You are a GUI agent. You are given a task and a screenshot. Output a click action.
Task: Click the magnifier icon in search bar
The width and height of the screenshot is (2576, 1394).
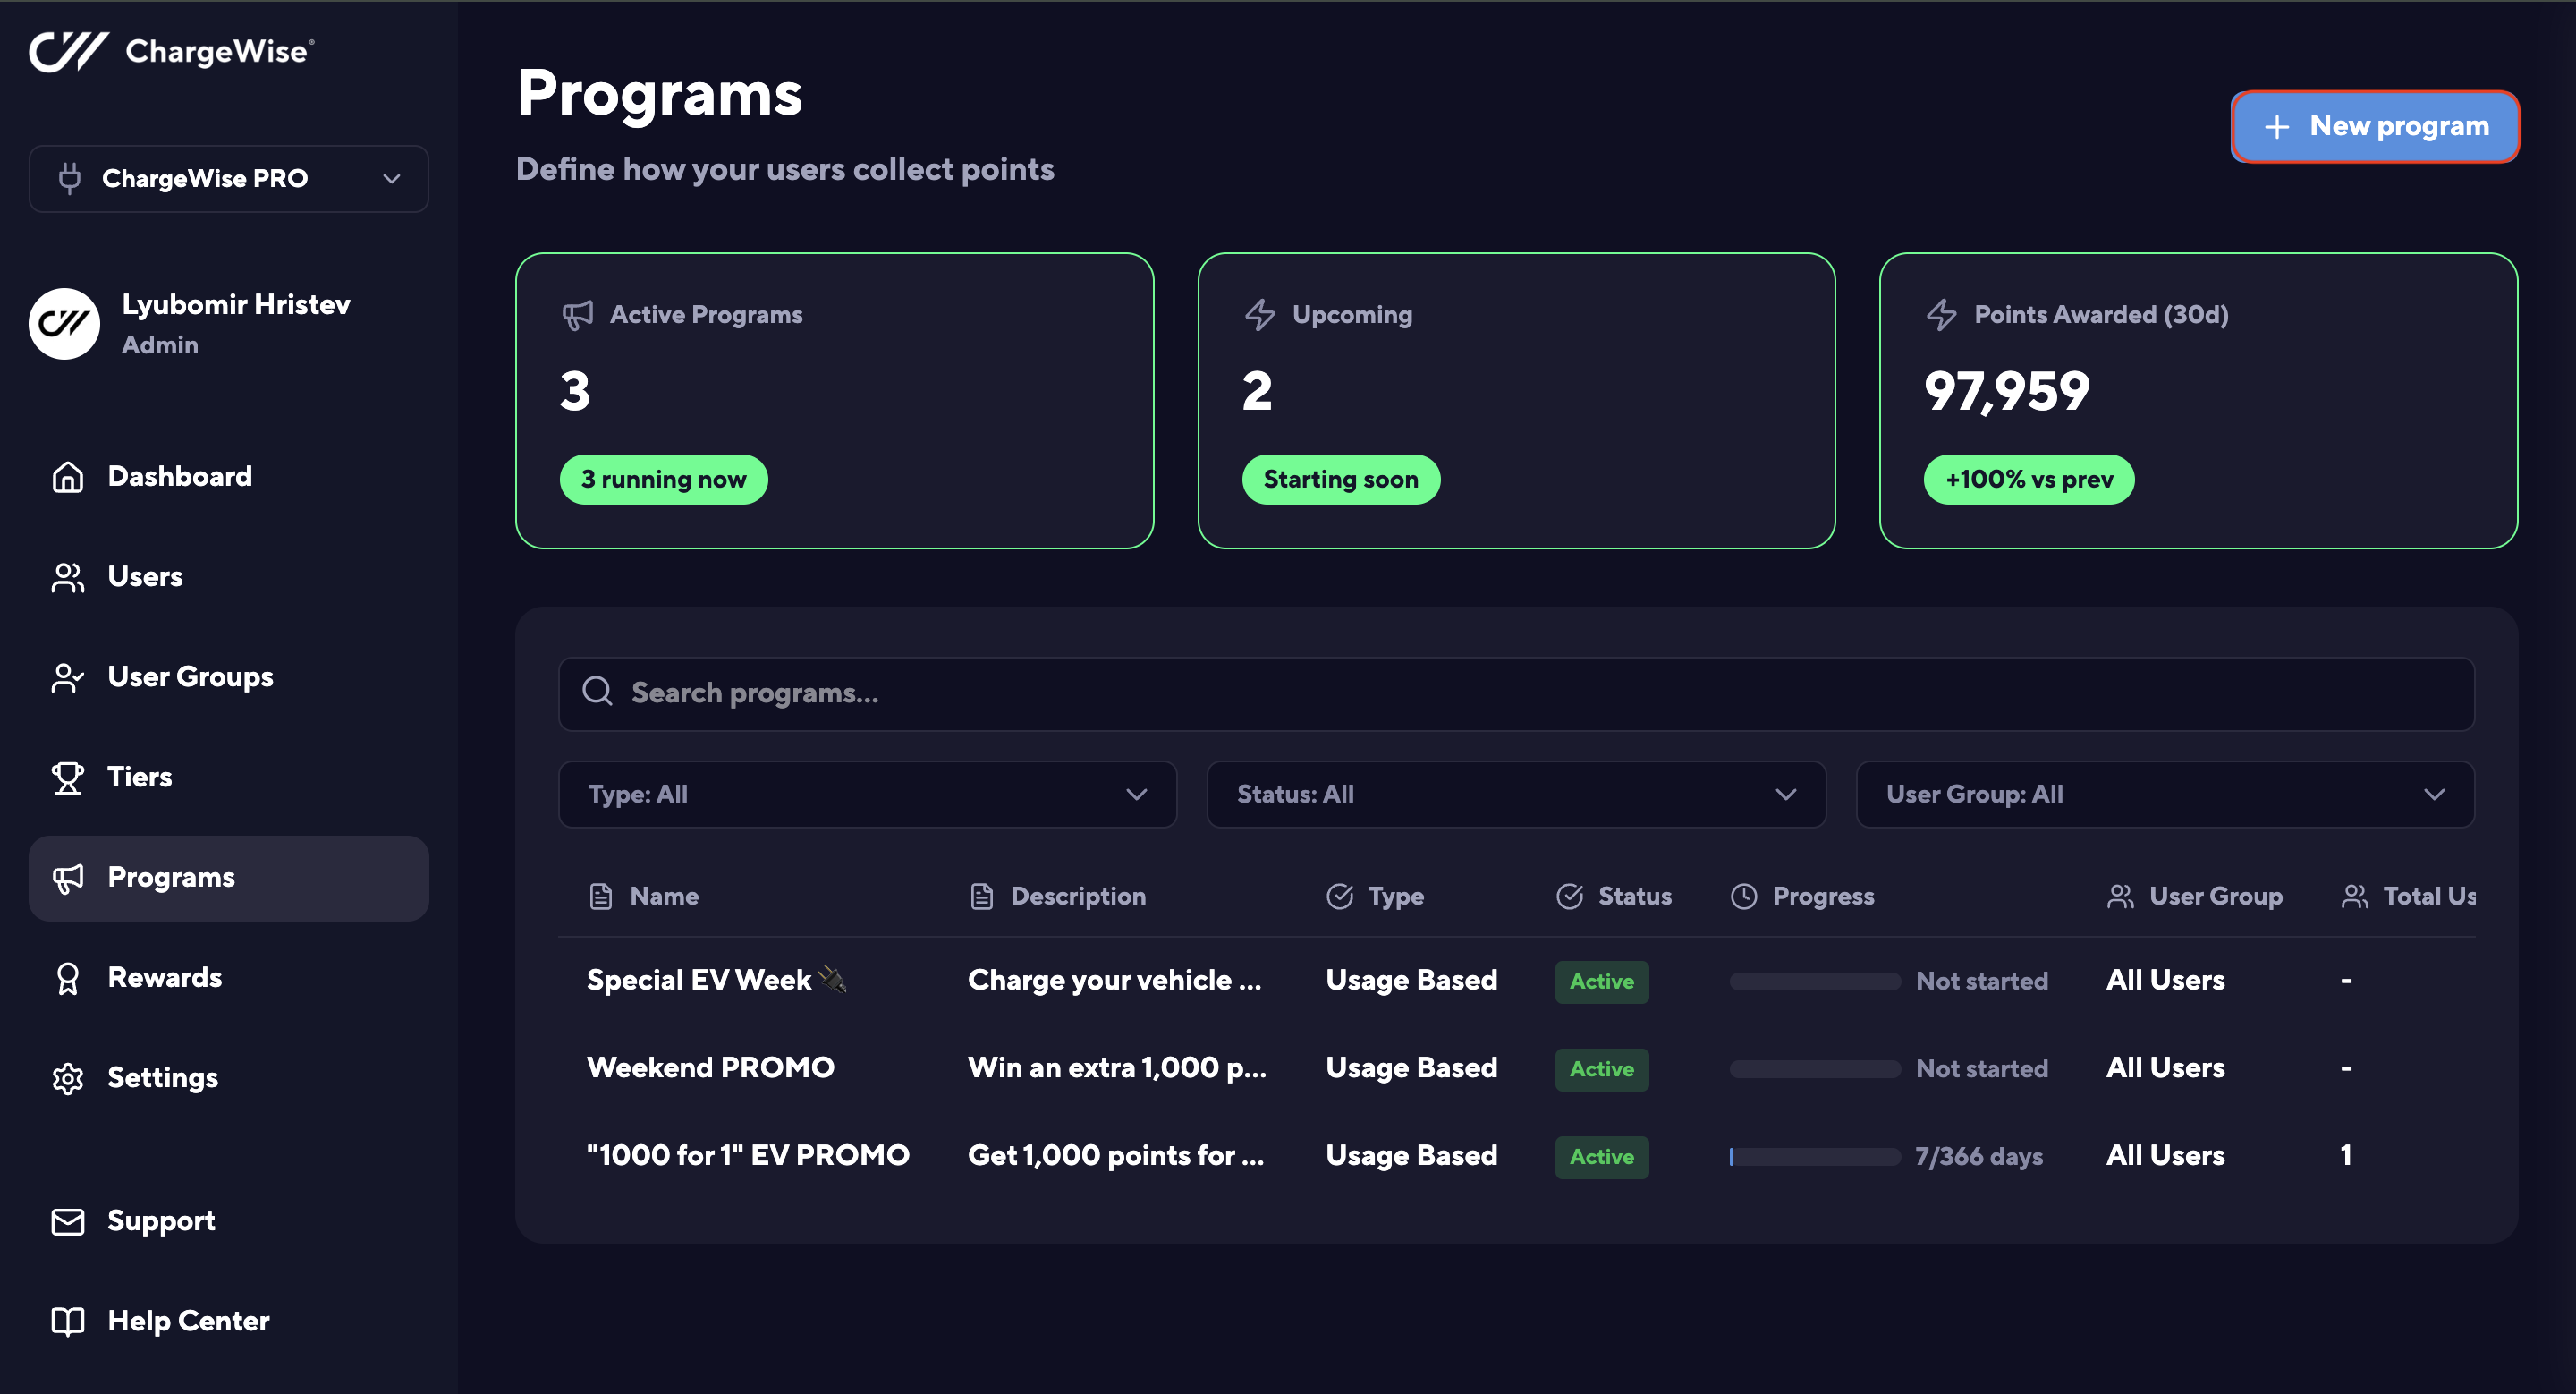[597, 692]
